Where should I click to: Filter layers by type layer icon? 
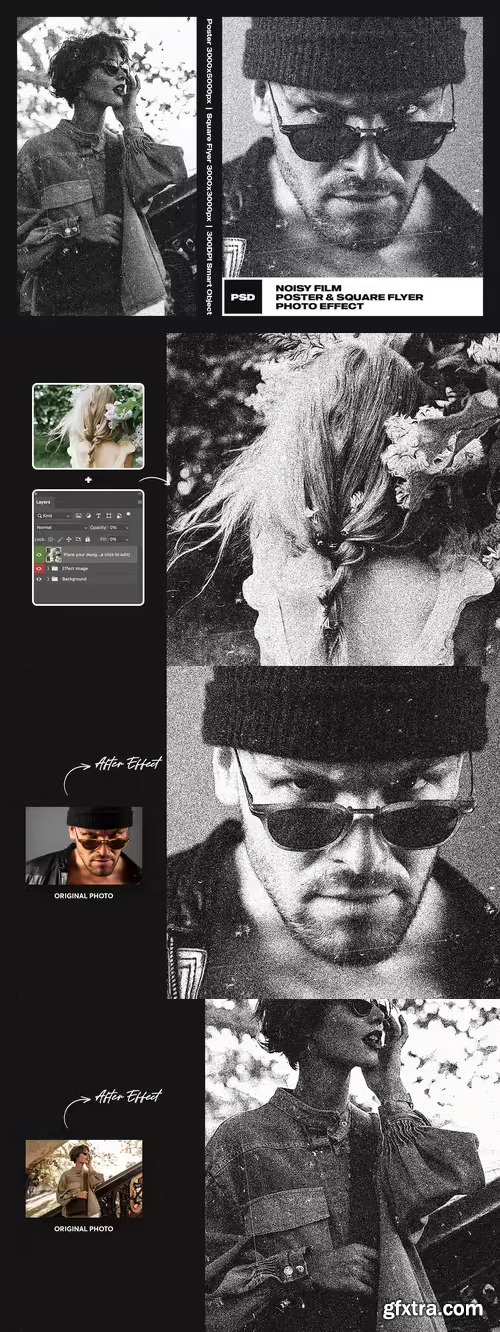click(x=98, y=516)
